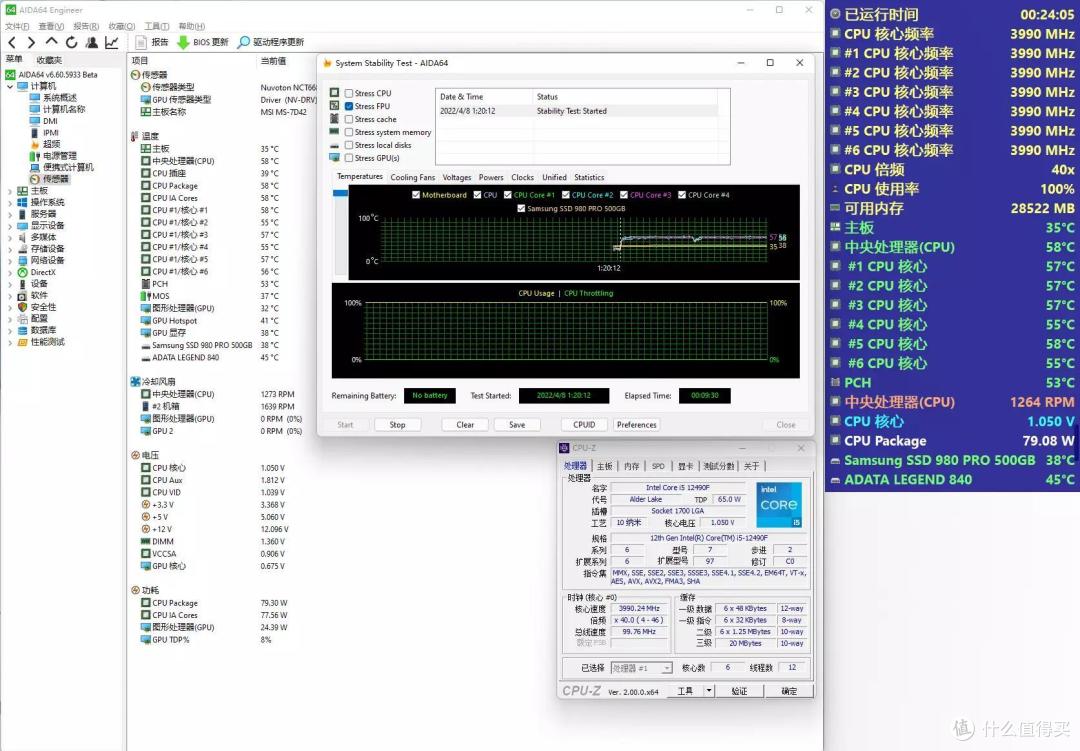
Task: Open the 文件(F) menu
Action: [x=17, y=26]
